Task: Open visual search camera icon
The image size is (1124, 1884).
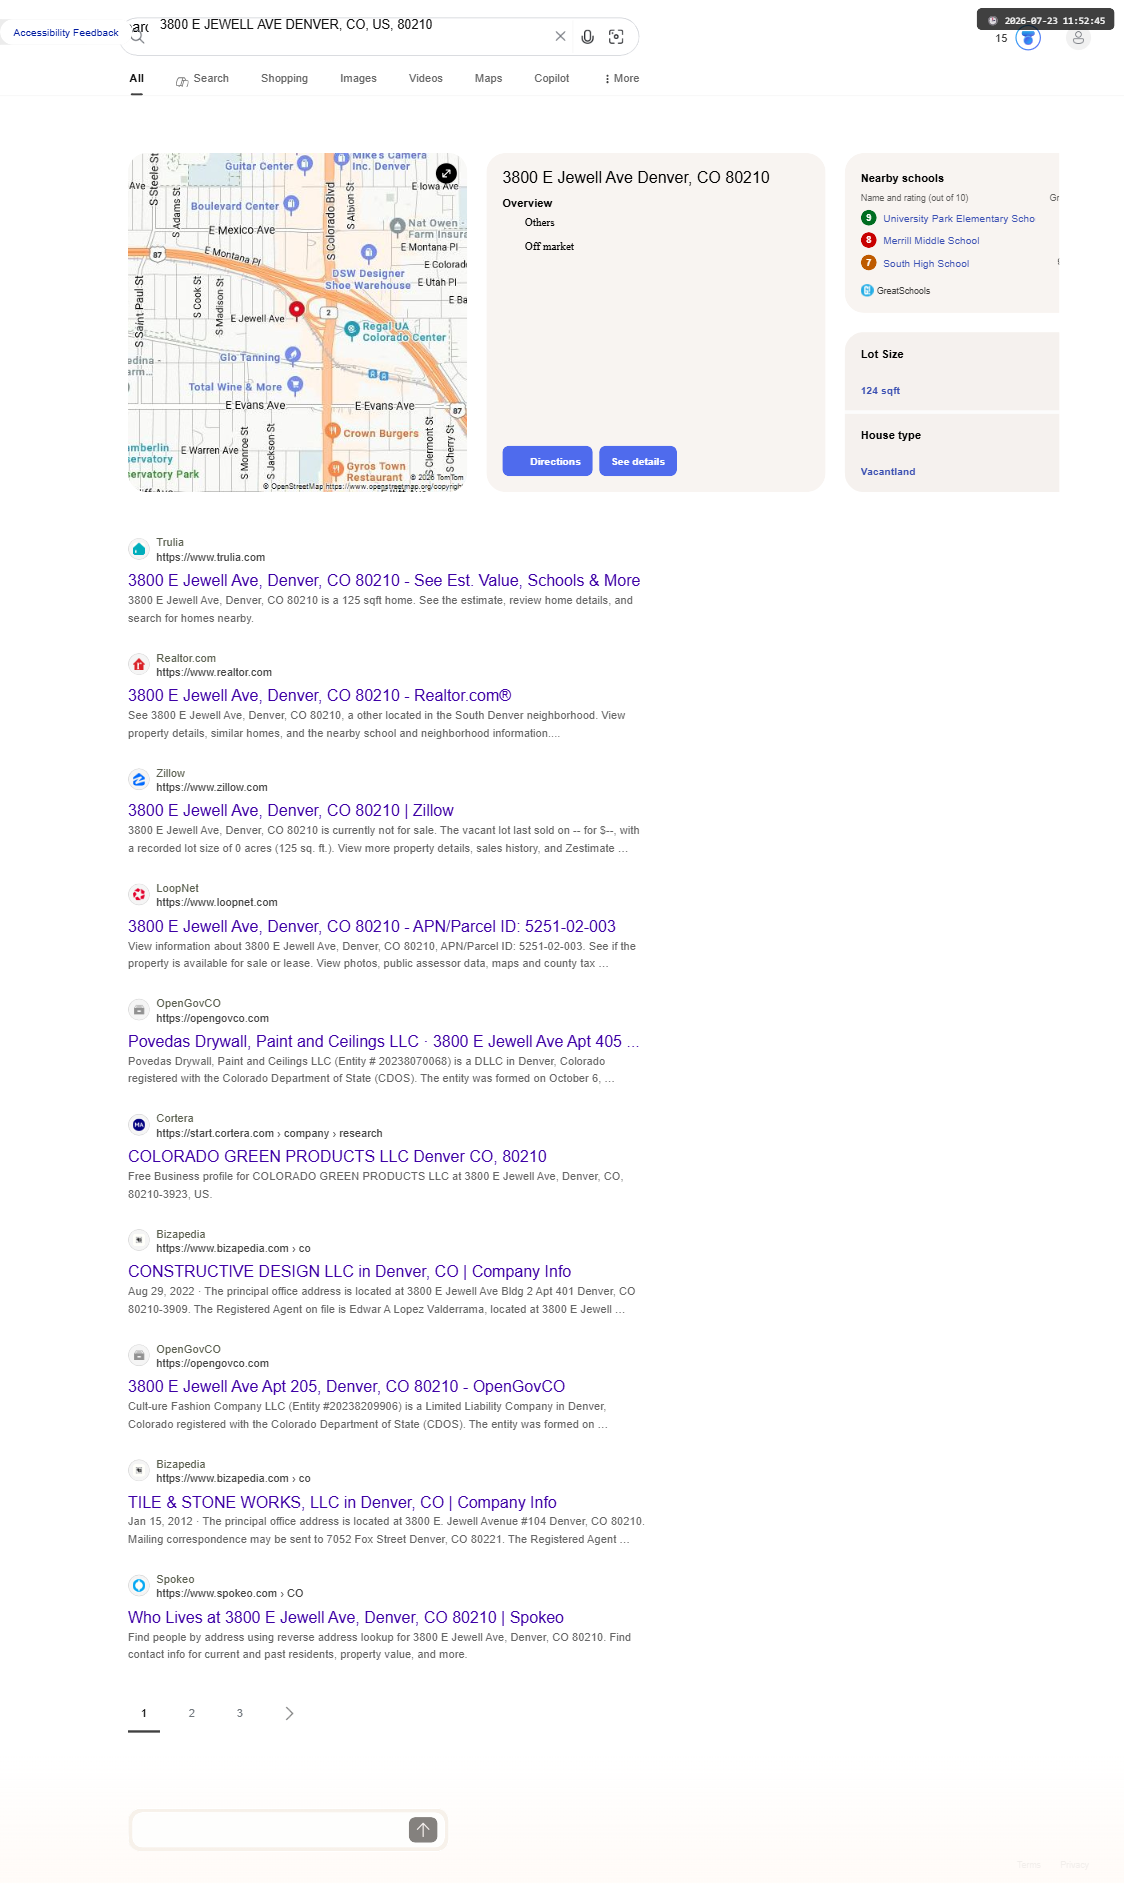Action: pyautogui.click(x=616, y=37)
